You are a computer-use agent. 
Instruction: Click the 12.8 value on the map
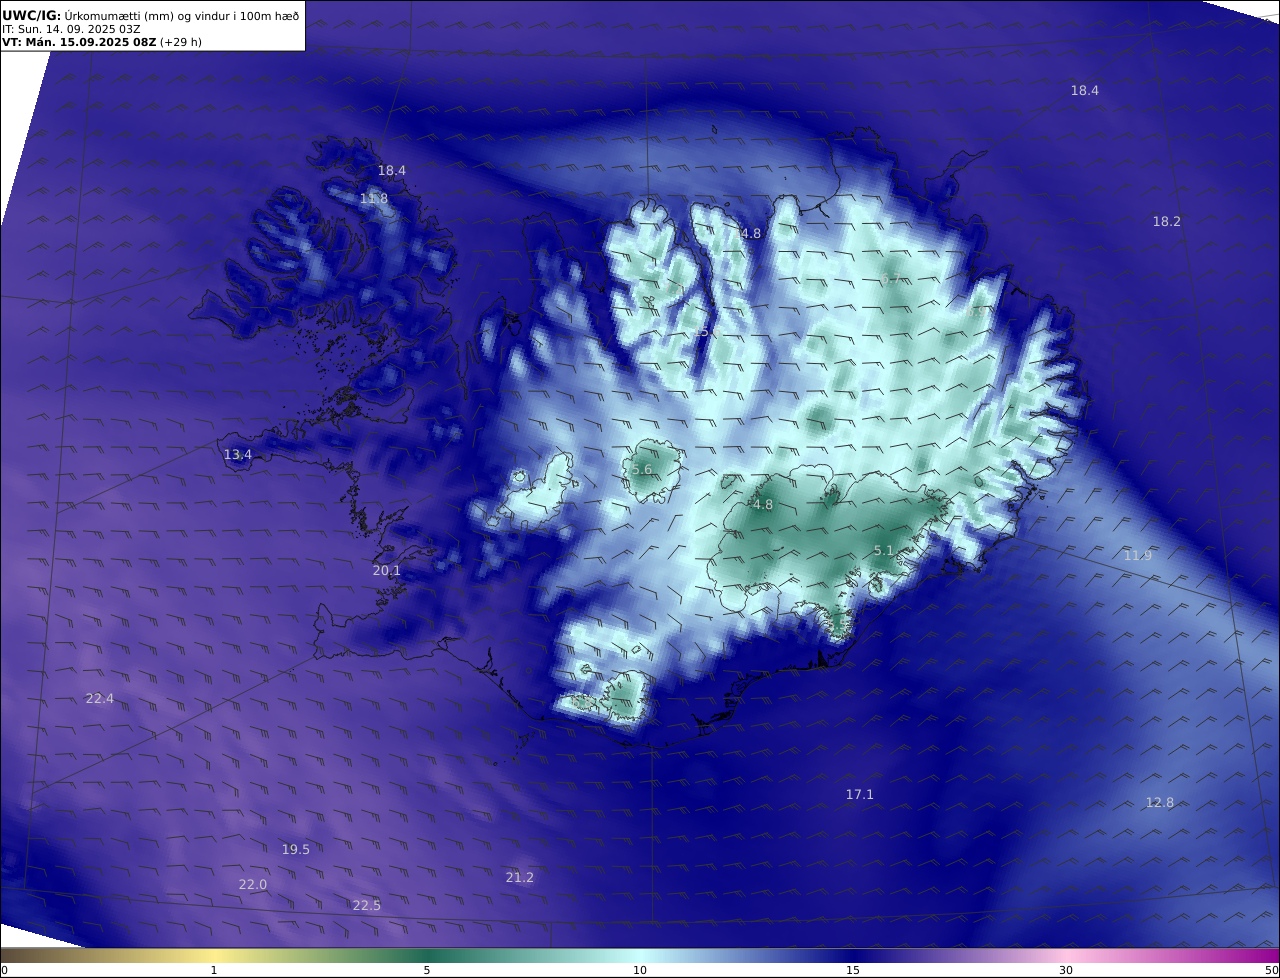coord(1159,803)
